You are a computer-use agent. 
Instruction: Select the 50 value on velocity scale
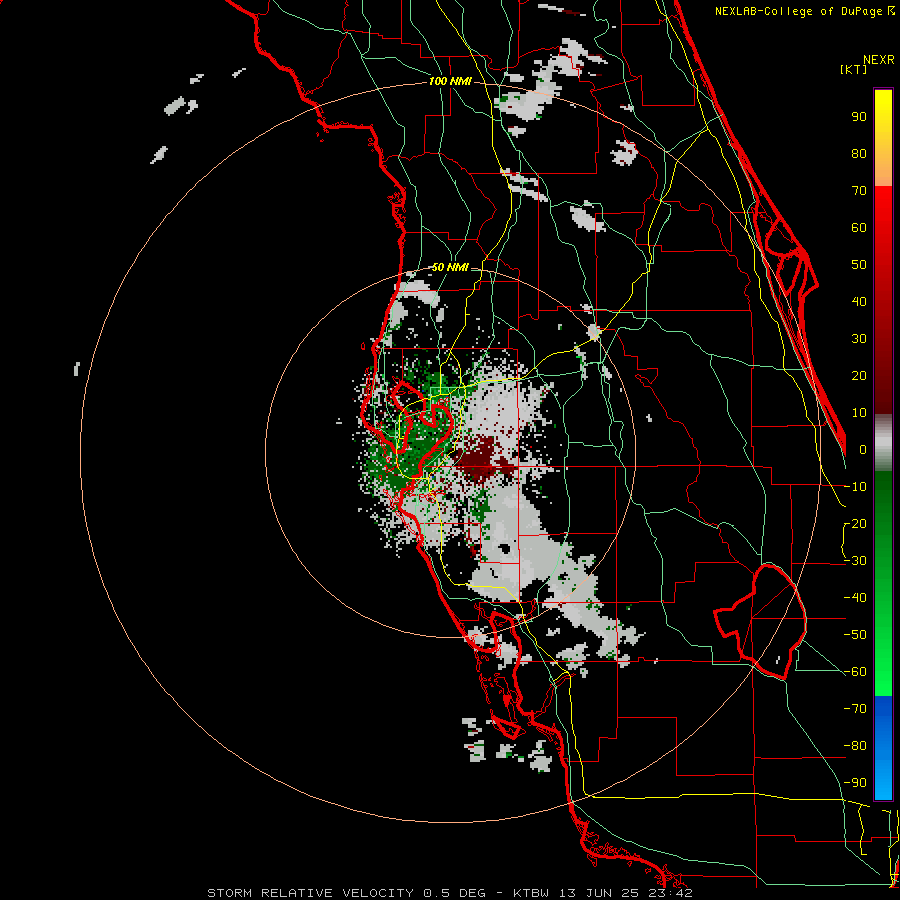[859, 265]
